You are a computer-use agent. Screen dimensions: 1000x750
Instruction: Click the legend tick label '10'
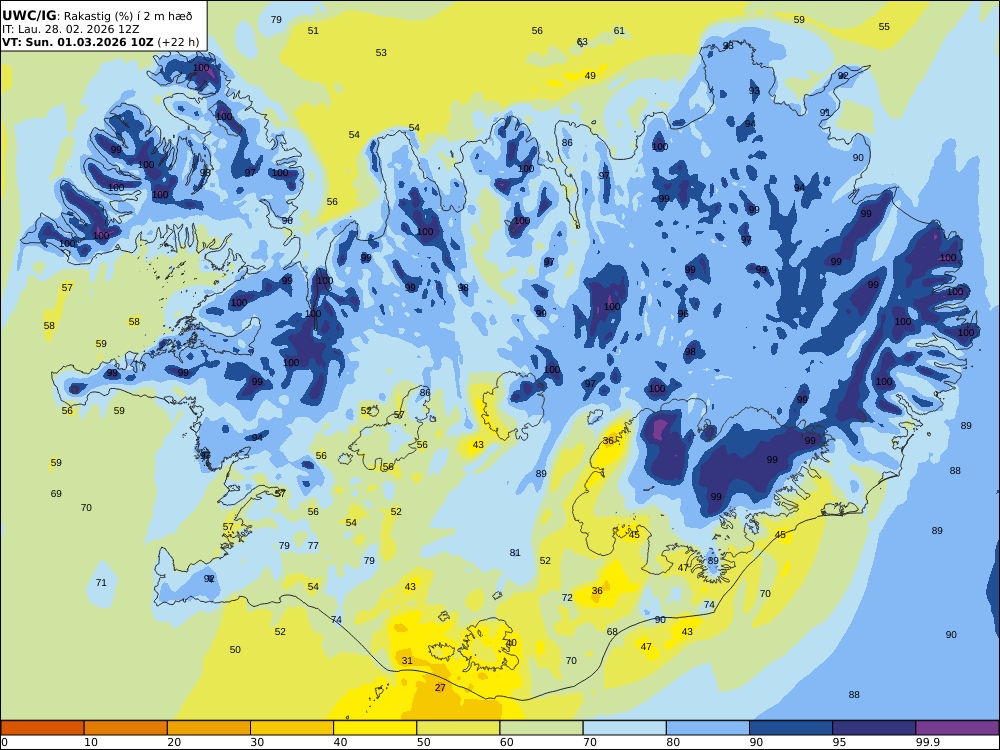tap(91, 742)
